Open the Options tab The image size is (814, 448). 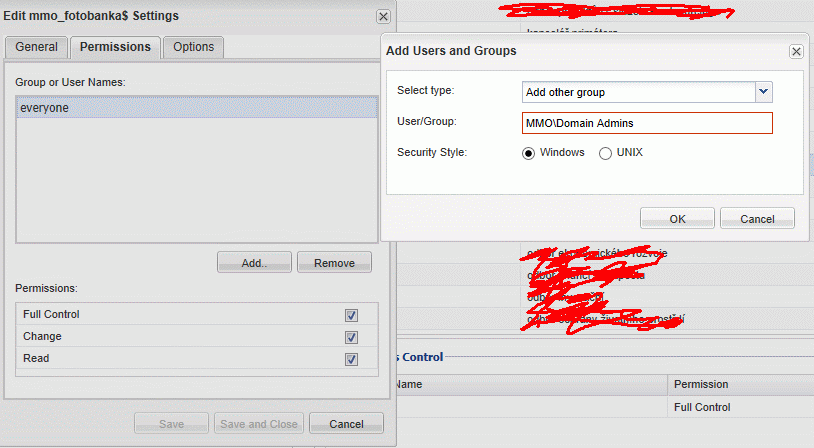(194, 47)
